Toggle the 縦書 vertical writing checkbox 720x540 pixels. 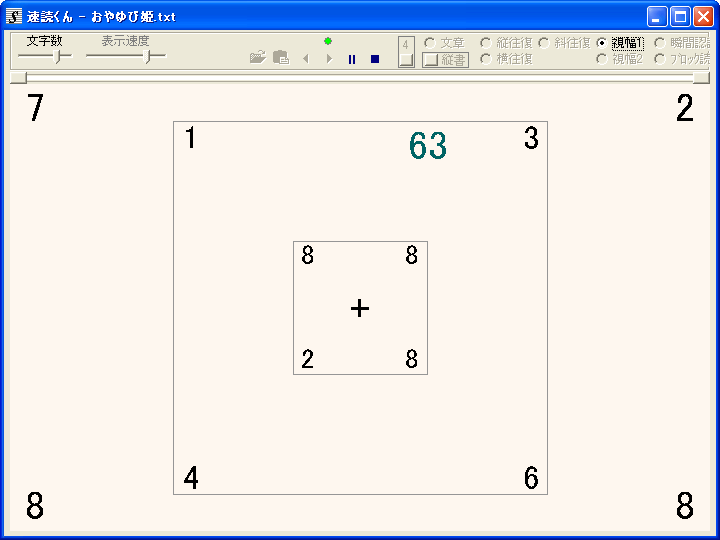point(445,60)
